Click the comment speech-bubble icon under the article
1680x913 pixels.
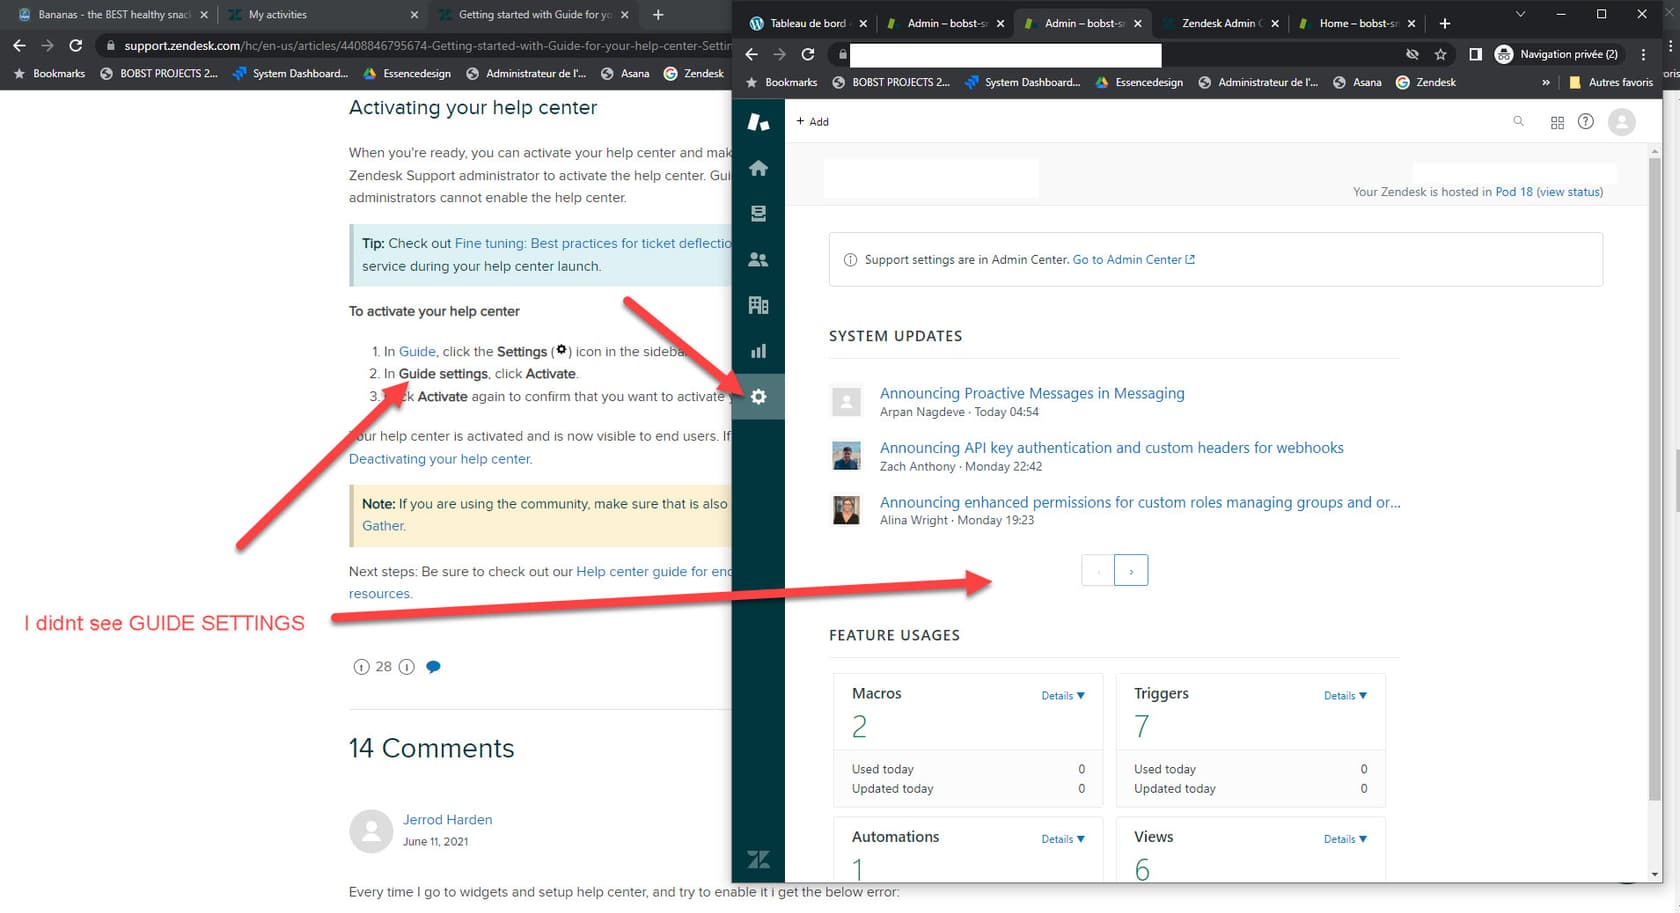click(x=434, y=666)
